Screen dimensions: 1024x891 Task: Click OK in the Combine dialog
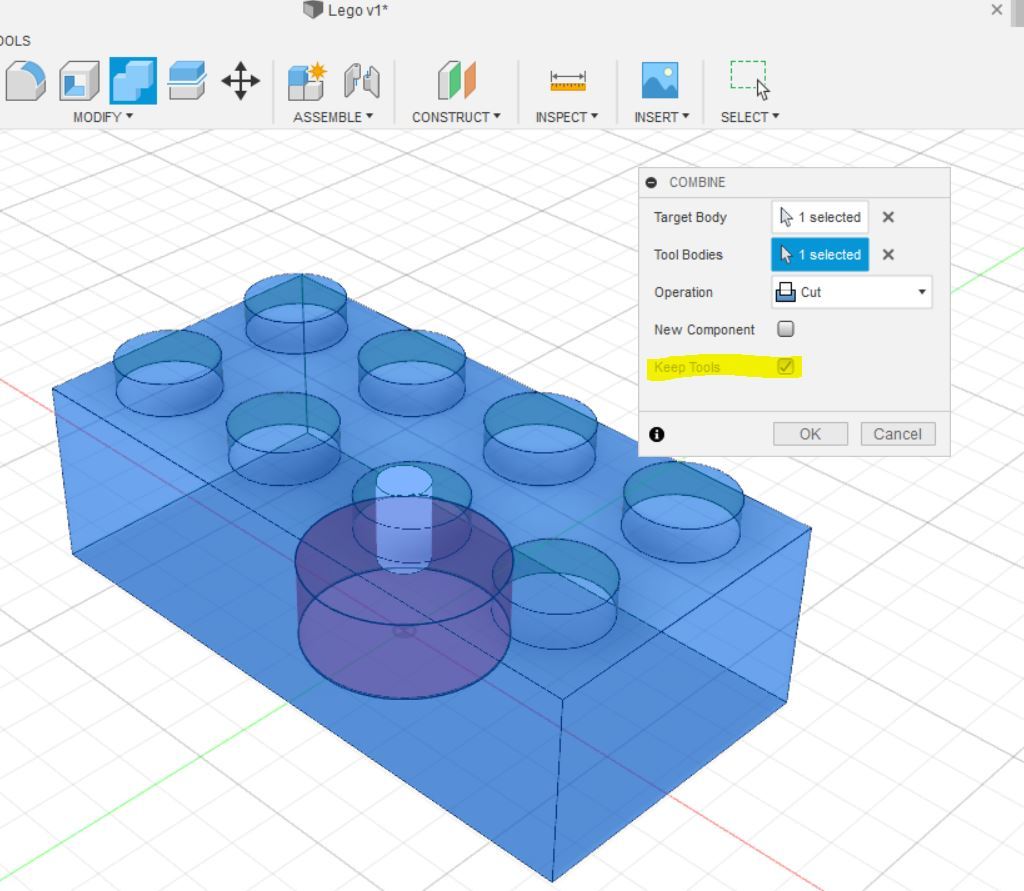pyautogui.click(x=810, y=434)
